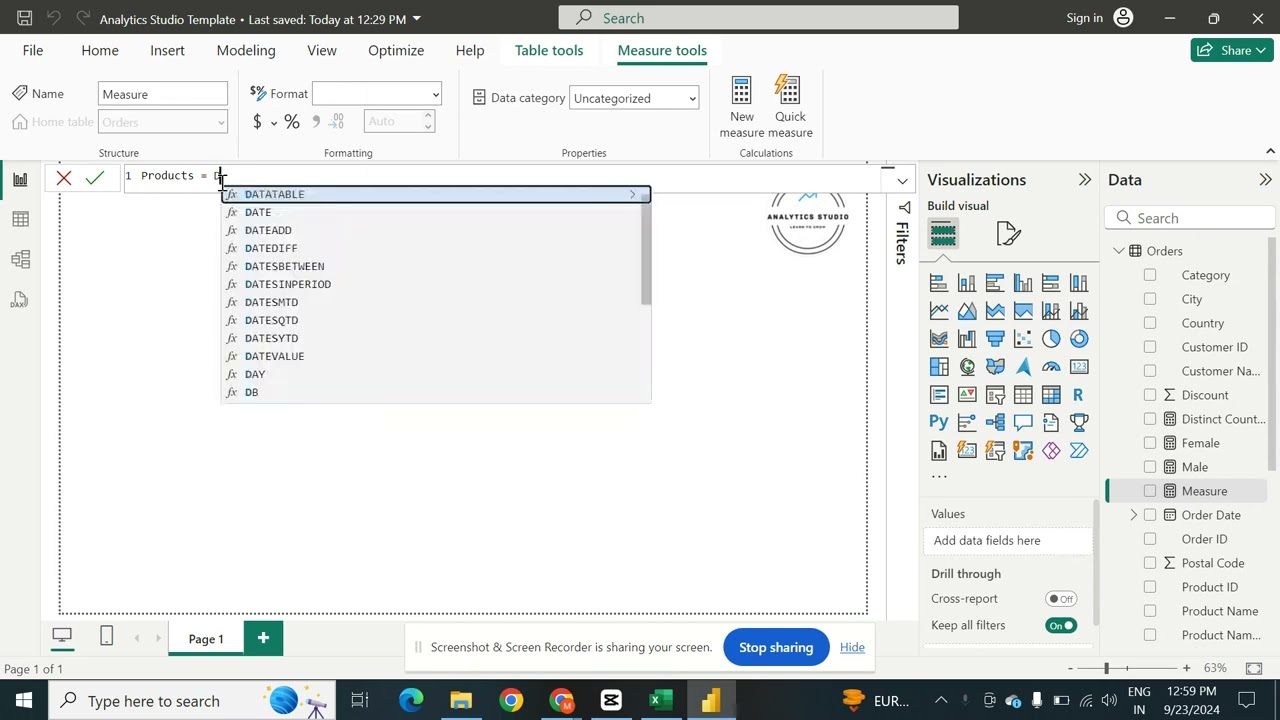
Task: Switch to mobile layout icon
Action: click(107, 637)
